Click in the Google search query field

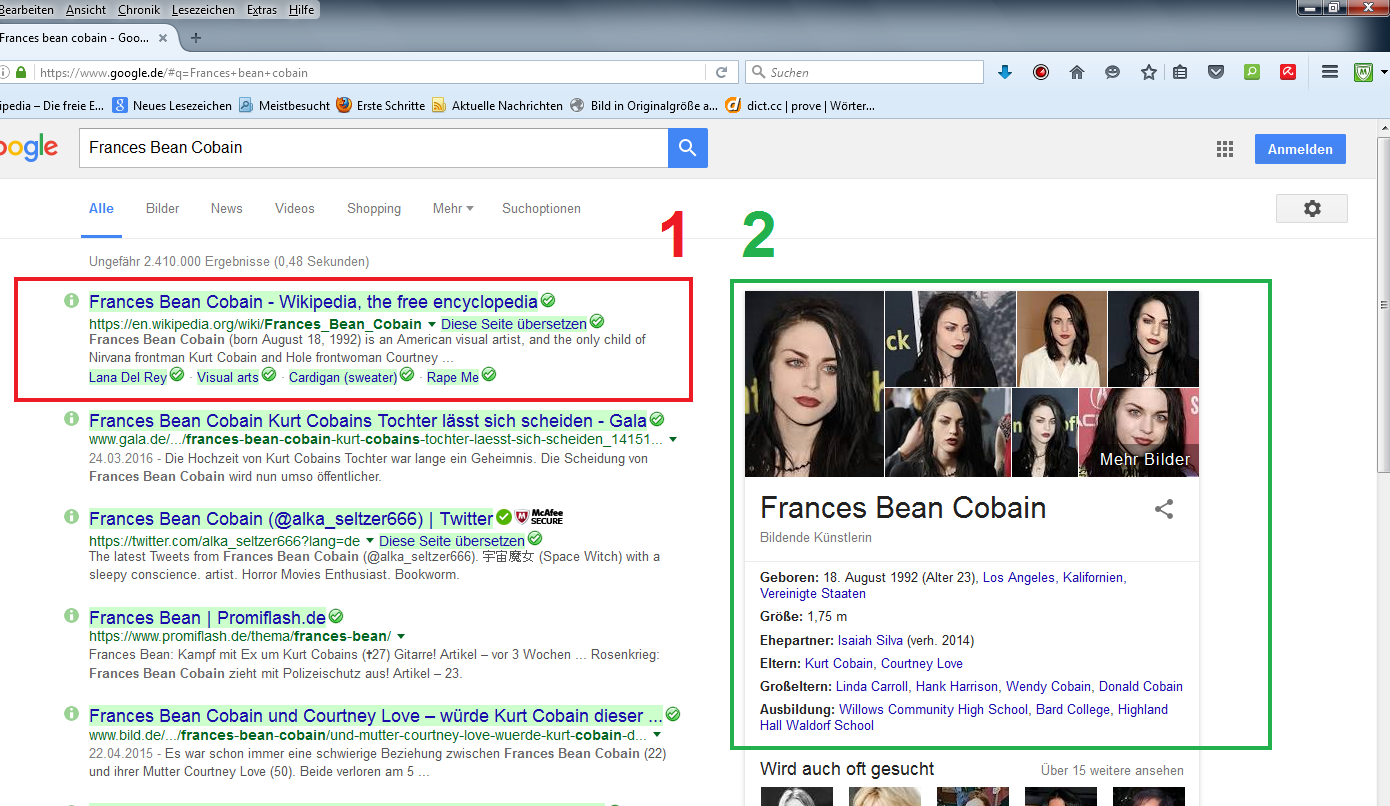374,147
